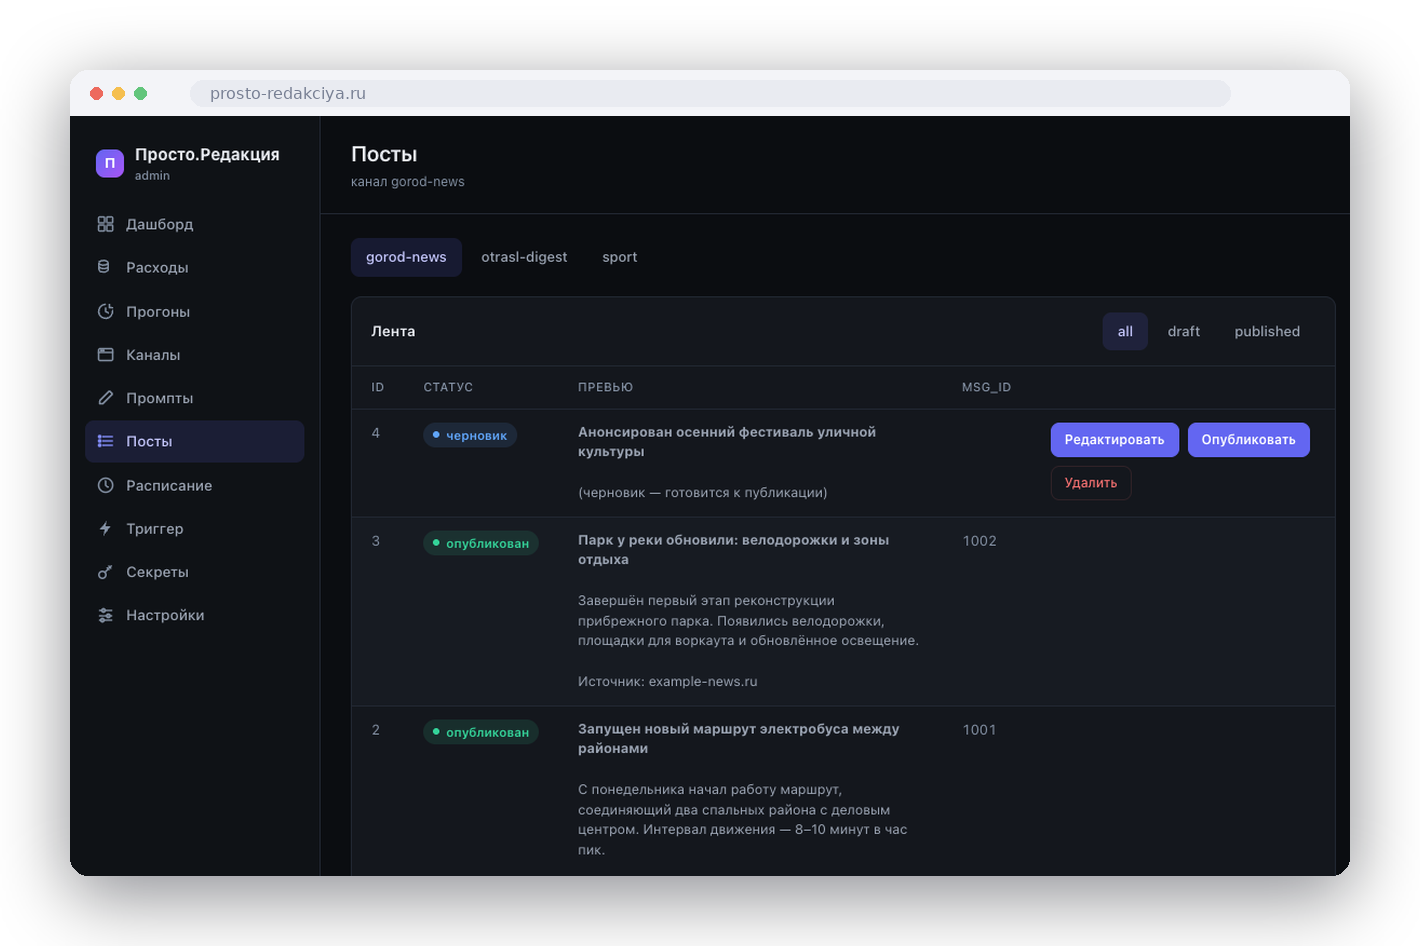Open Прогоны page
The image size is (1420, 946).
click(195, 311)
